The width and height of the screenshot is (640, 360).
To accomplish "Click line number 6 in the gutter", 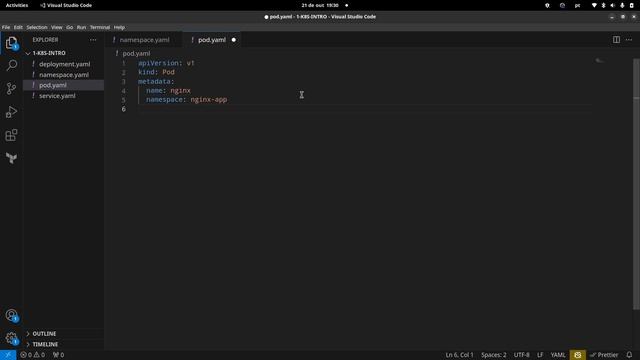I will pyautogui.click(x=124, y=109).
